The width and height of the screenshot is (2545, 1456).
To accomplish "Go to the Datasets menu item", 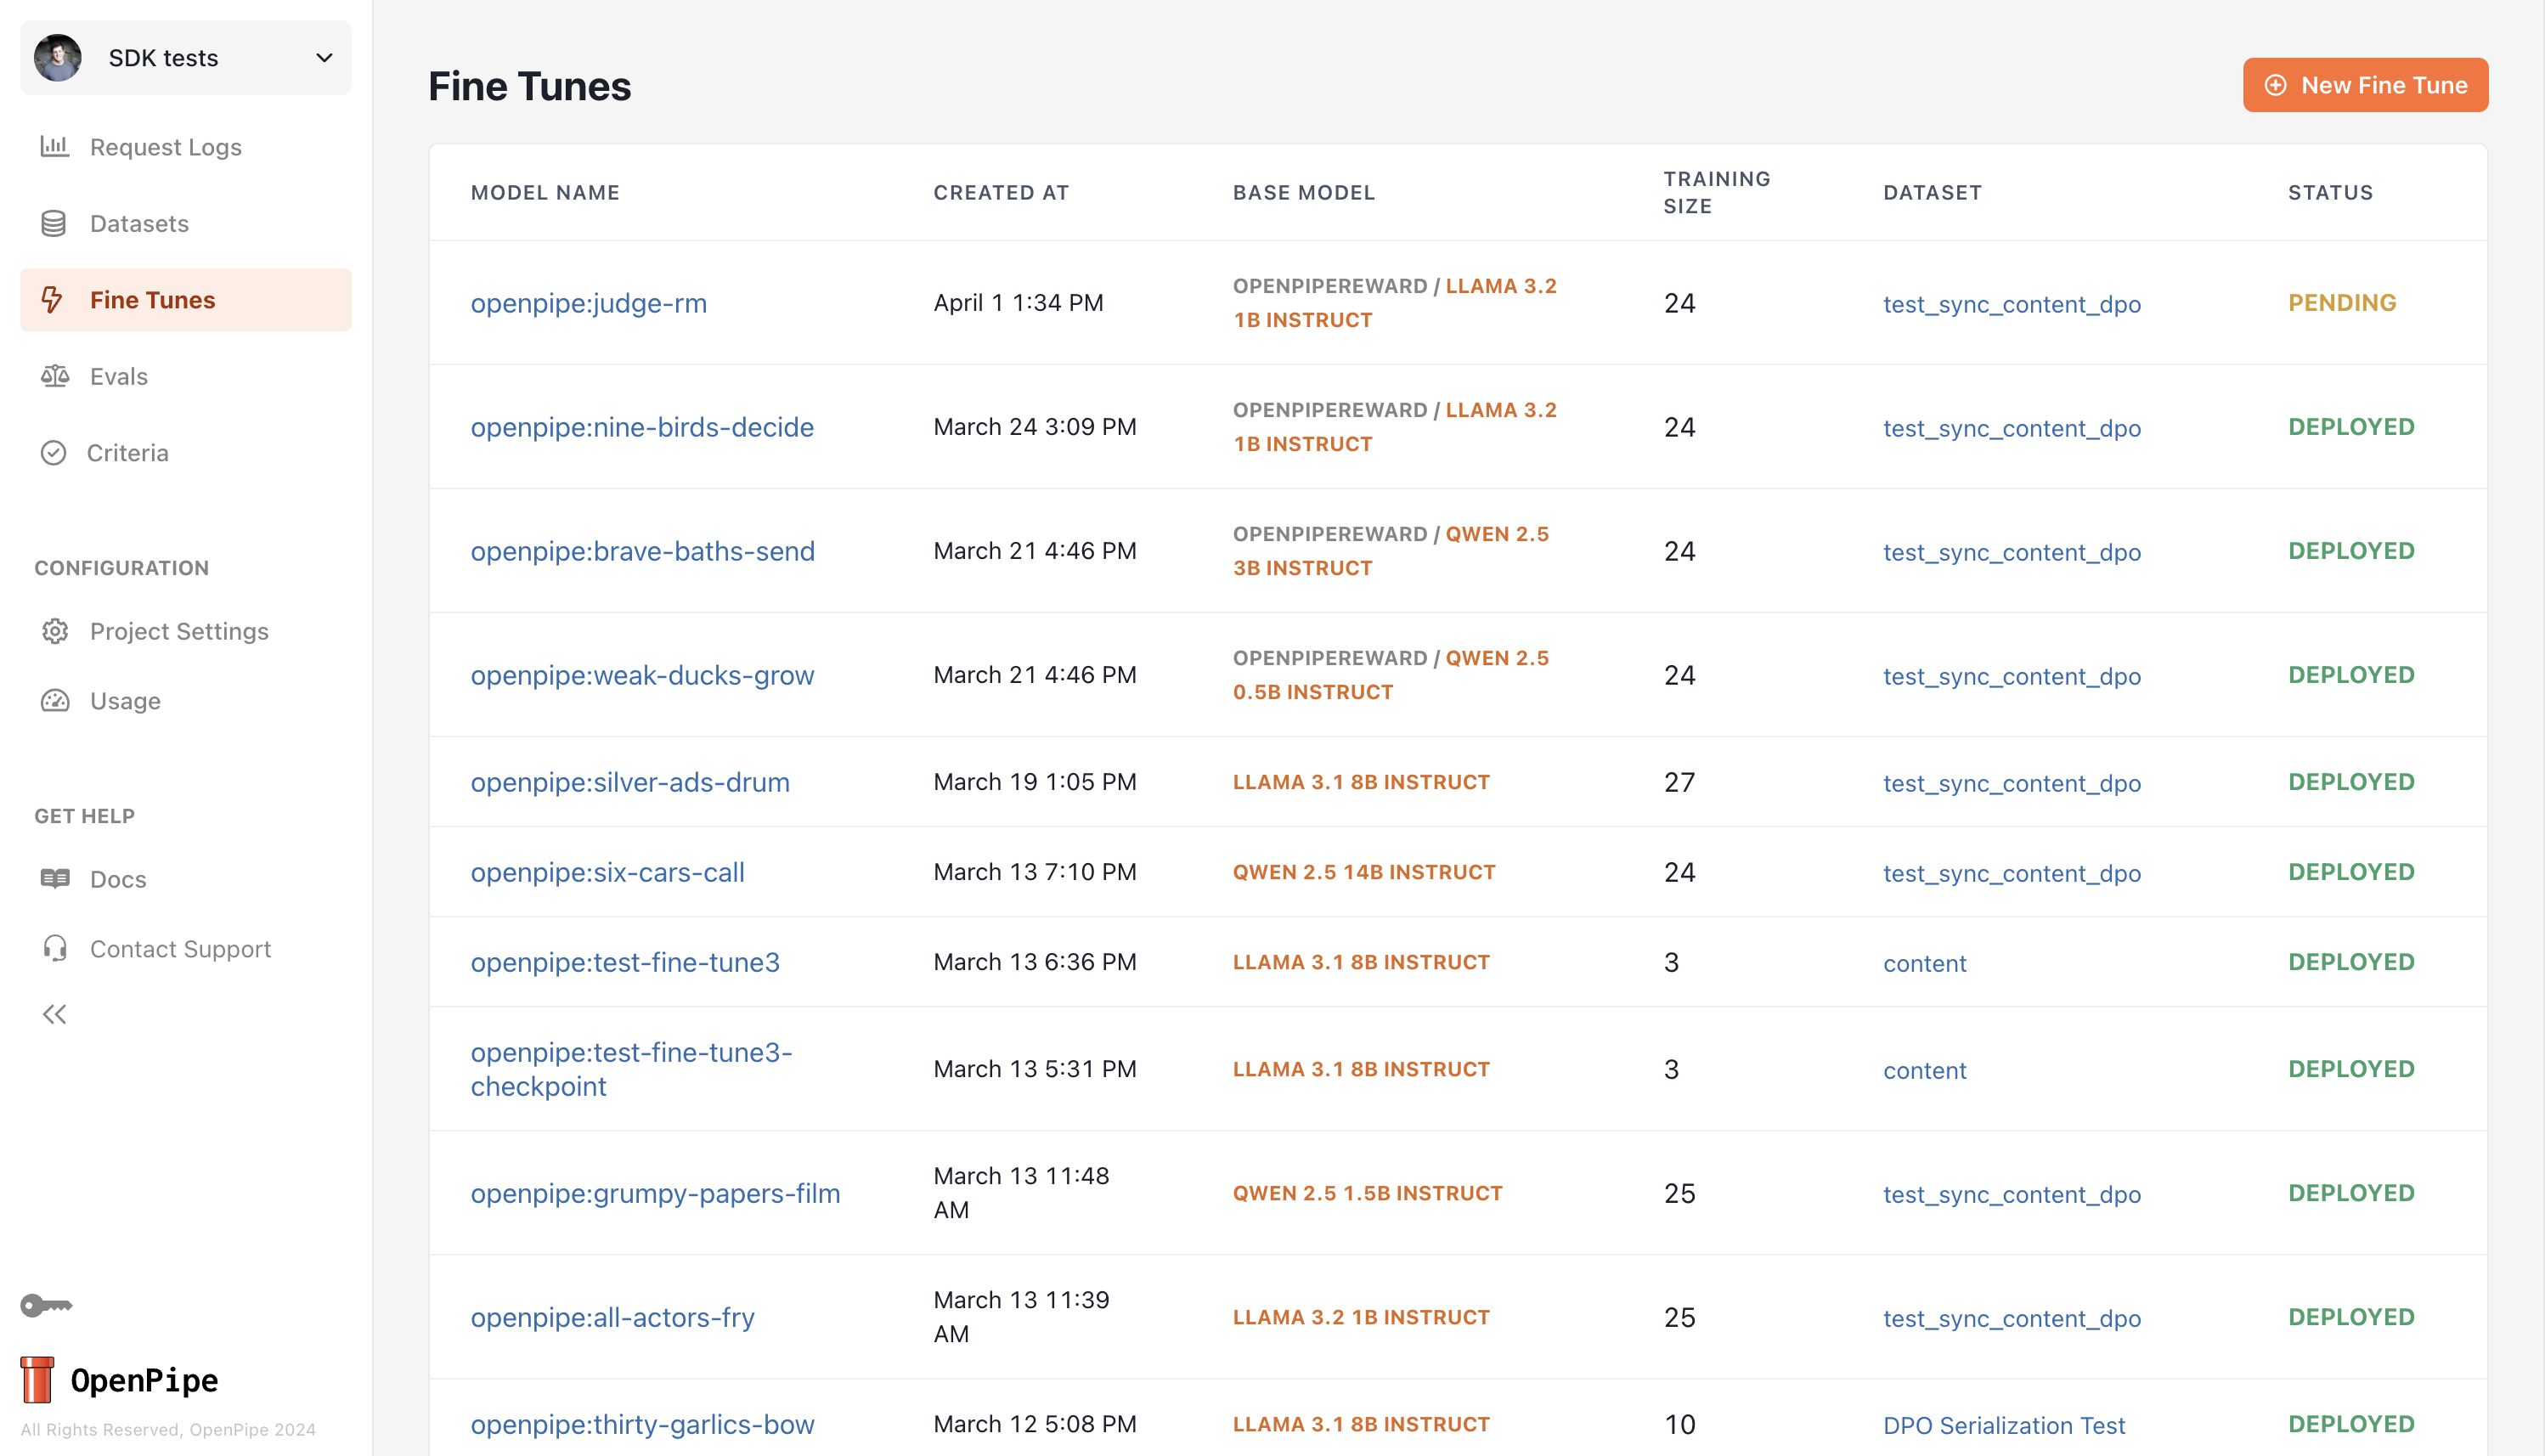I will tap(139, 223).
